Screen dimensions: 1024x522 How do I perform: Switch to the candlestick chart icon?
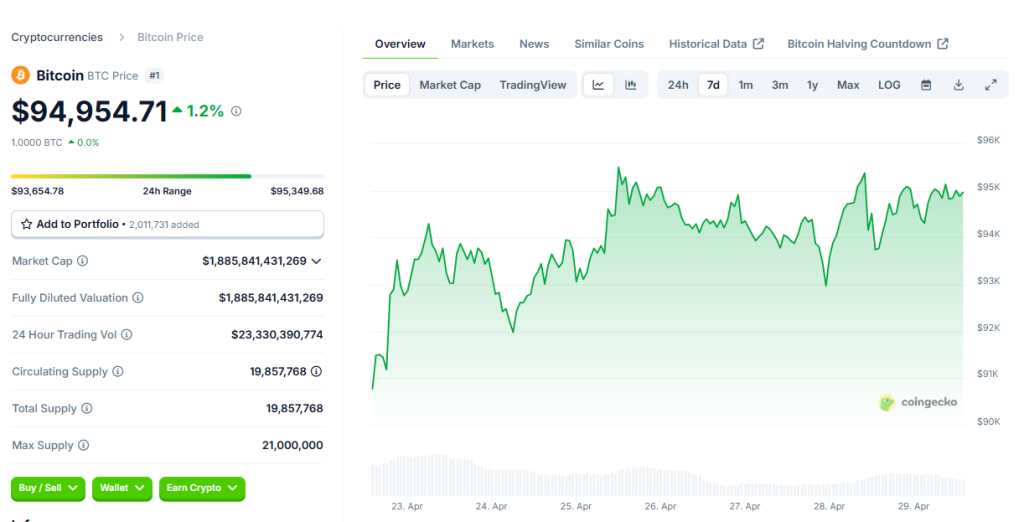[x=631, y=85]
